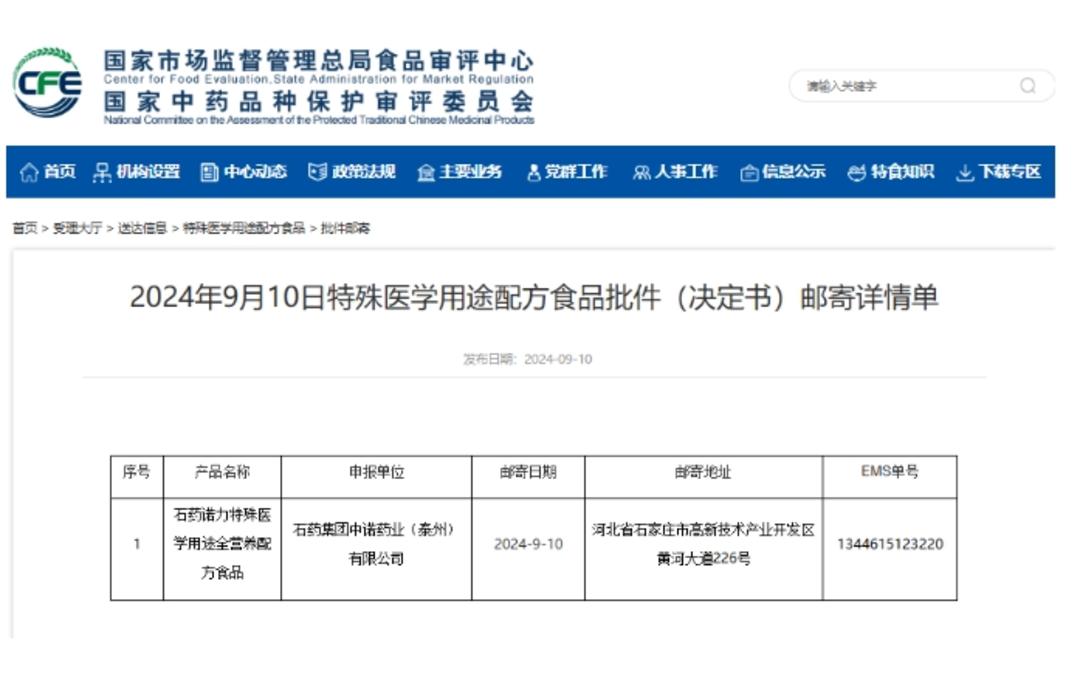Click the 产品名称 column header

[222, 472]
